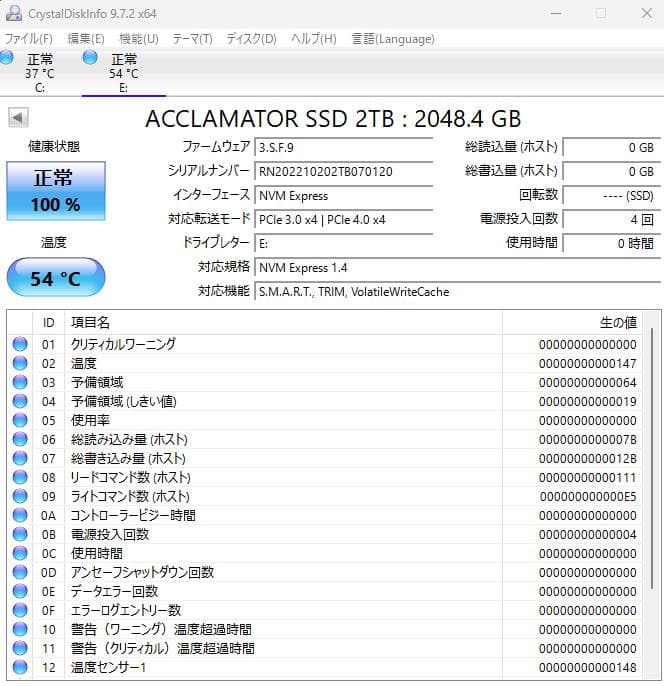Click the status orb for コントローラービジー時間
This screenshot has width=664, height=686.
pos(20,515)
